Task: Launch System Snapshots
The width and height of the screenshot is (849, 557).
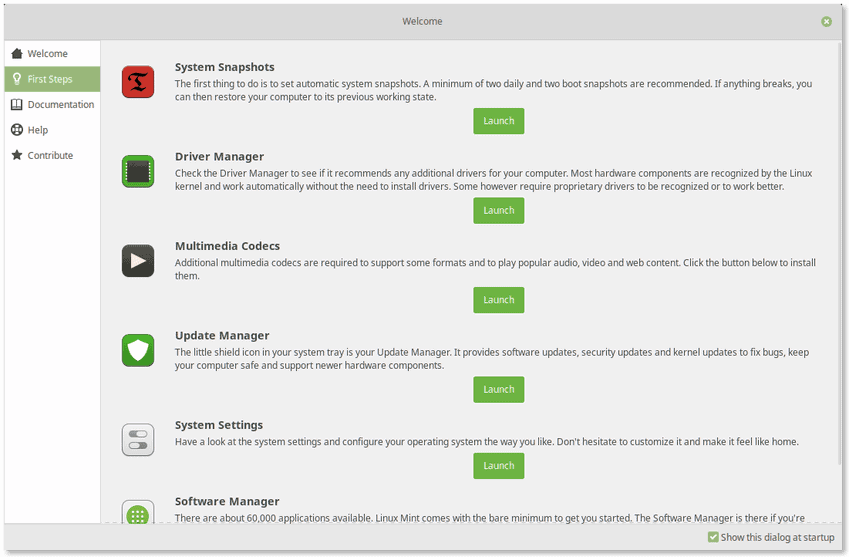Action: pos(499,121)
